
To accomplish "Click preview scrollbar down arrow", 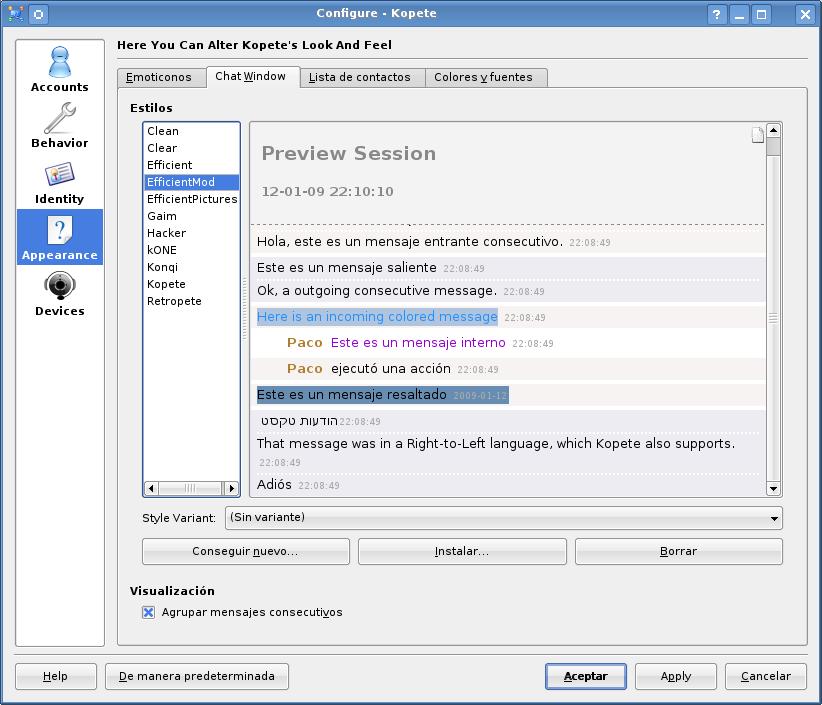I will click(773, 489).
